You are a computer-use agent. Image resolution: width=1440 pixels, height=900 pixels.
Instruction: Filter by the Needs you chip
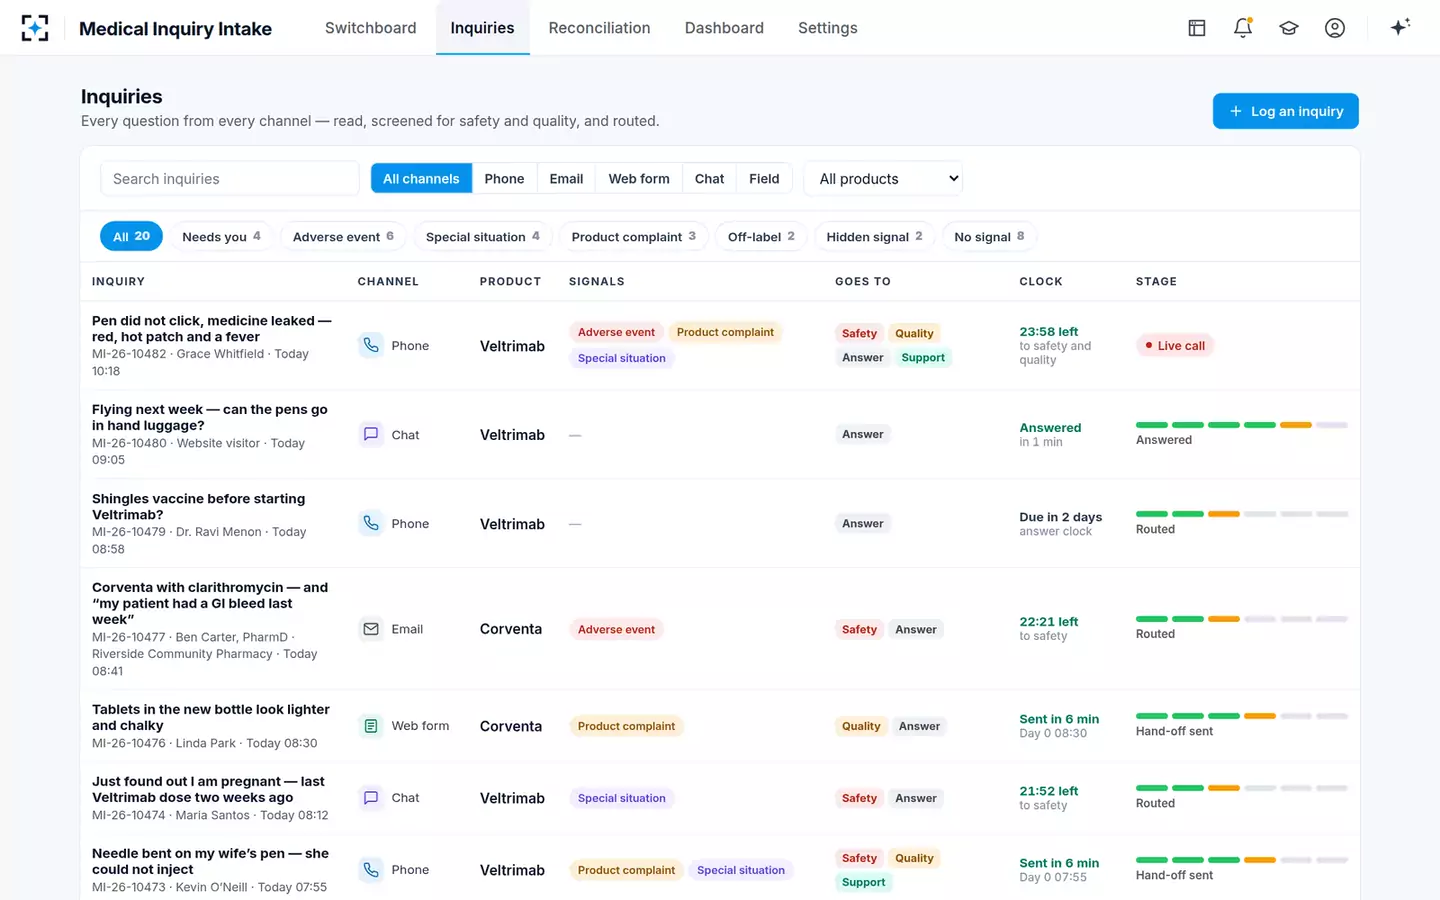coord(221,237)
